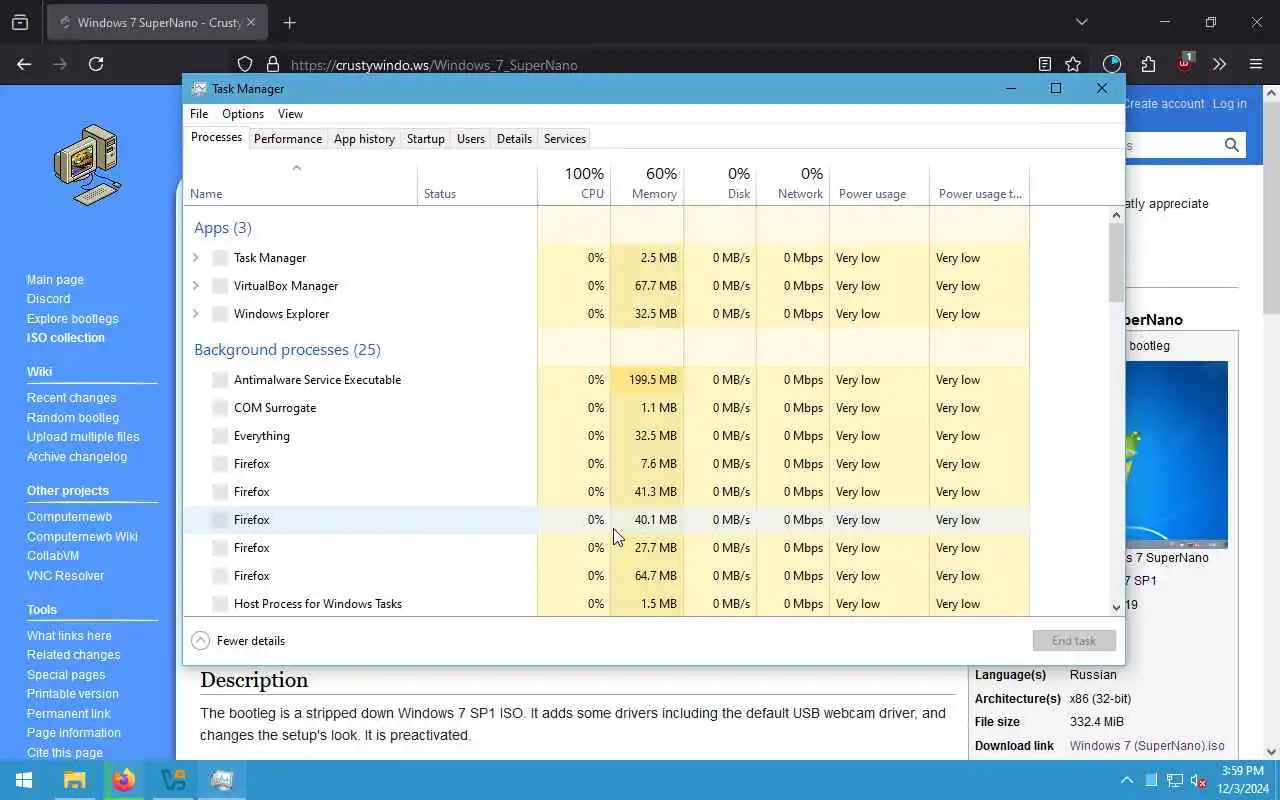Sort by the Disk column header
This screenshot has width=1280, height=800.
pos(720,183)
